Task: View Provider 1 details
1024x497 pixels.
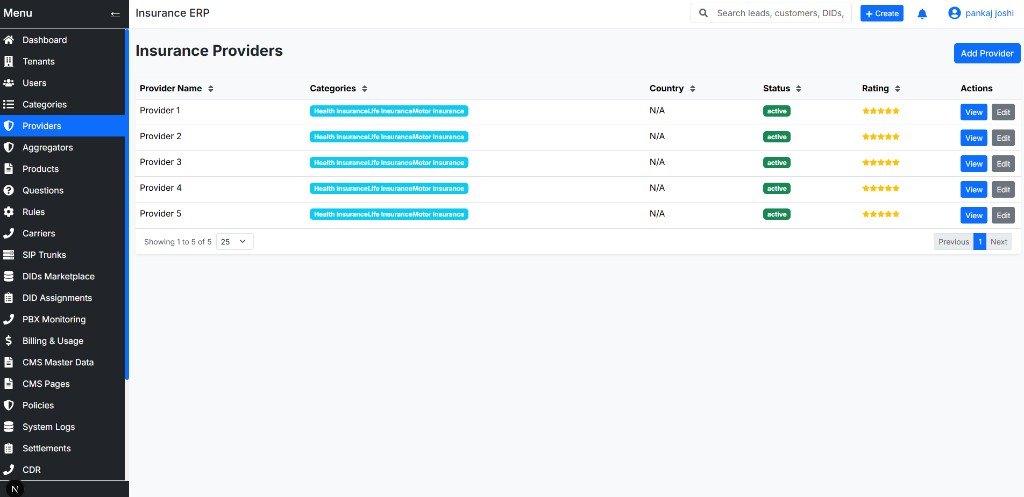Action: coord(973,112)
